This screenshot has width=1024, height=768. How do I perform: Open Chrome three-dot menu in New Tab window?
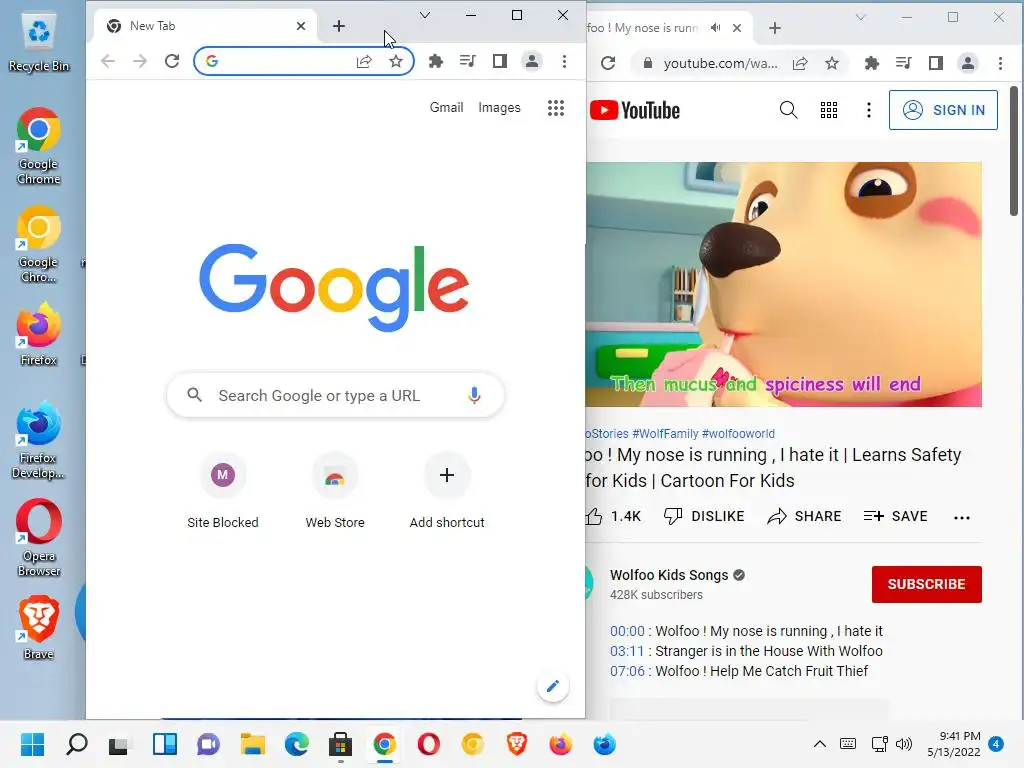pyautogui.click(x=564, y=61)
